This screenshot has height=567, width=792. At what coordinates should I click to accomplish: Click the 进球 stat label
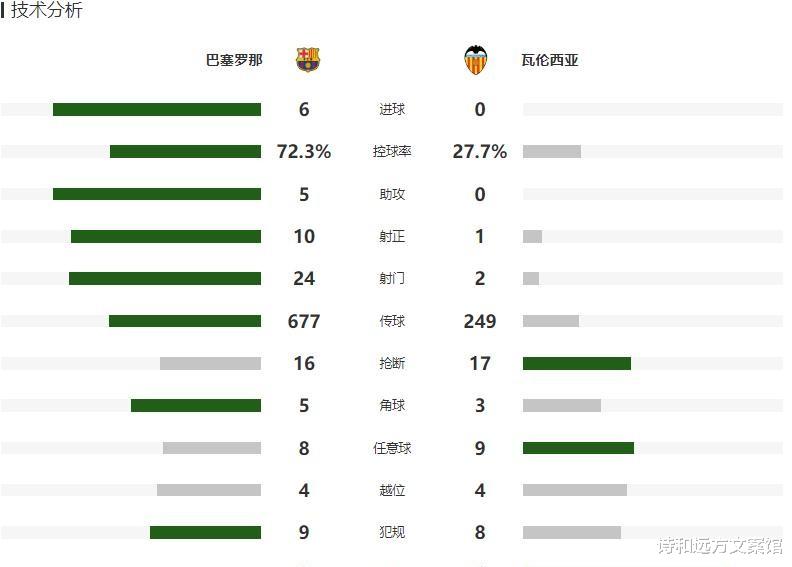[x=392, y=110]
